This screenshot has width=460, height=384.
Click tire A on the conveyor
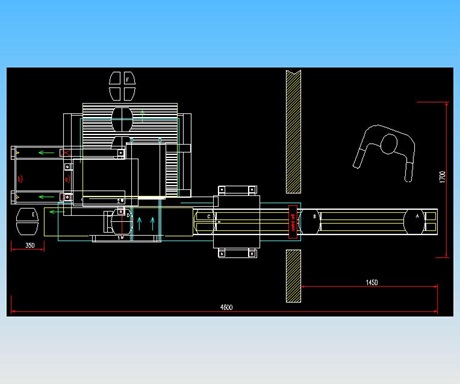(414, 221)
